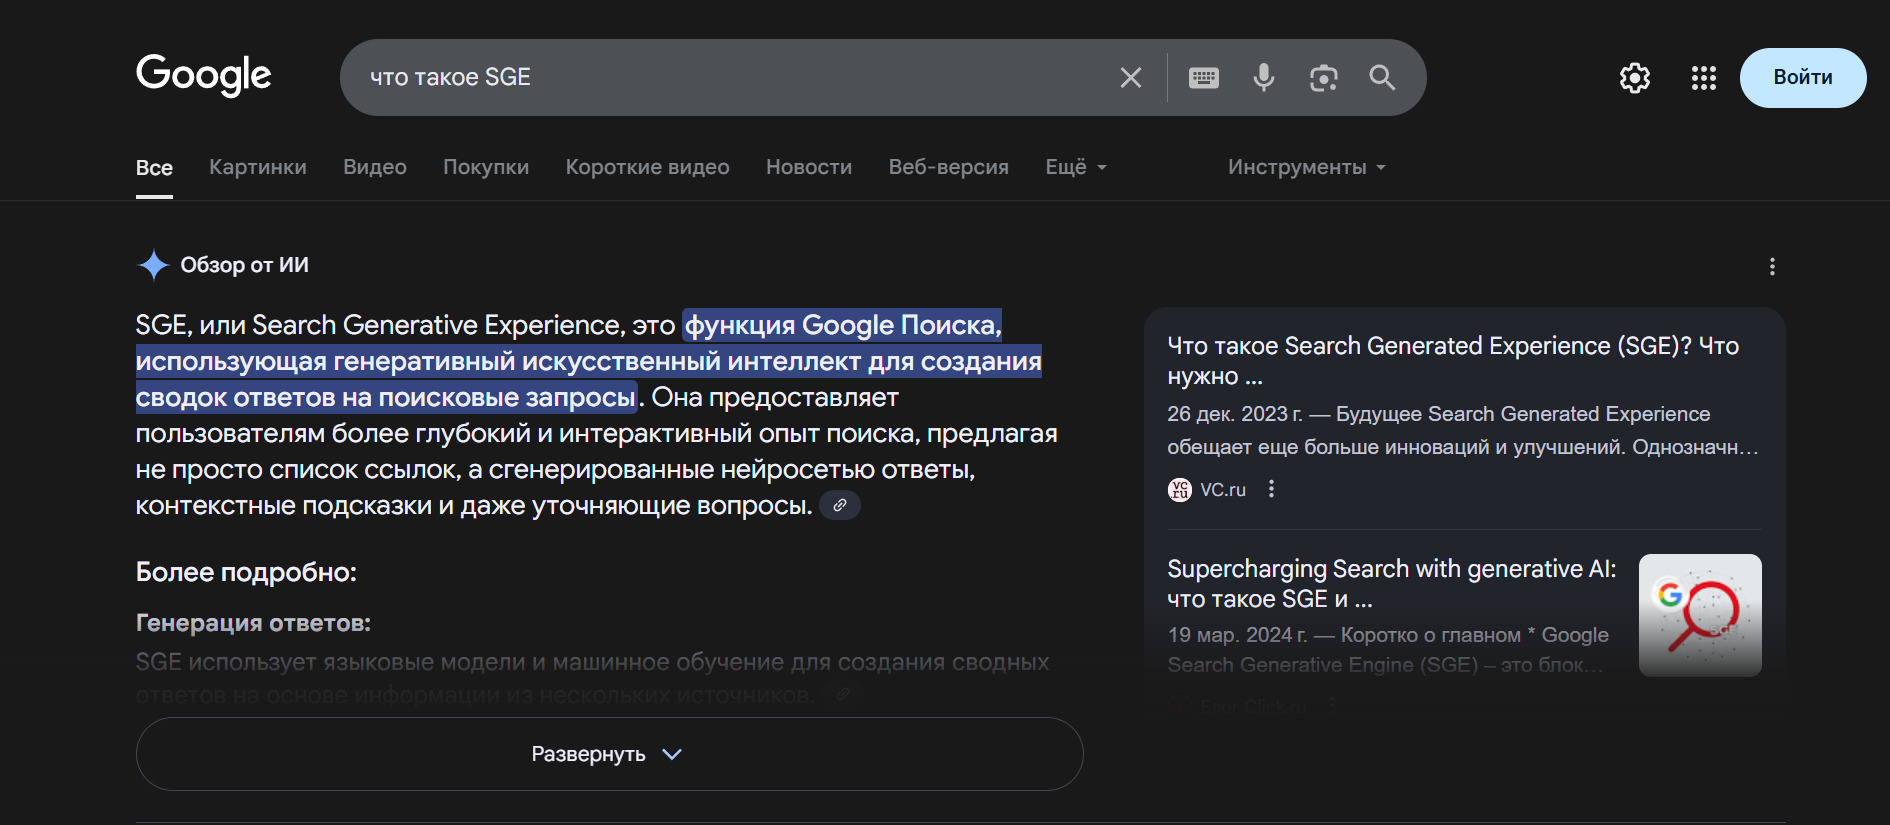This screenshot has height=825, width=1890.
Task: Open 'Supercharging Search with generative AI' result
Action: (1392, 583)
